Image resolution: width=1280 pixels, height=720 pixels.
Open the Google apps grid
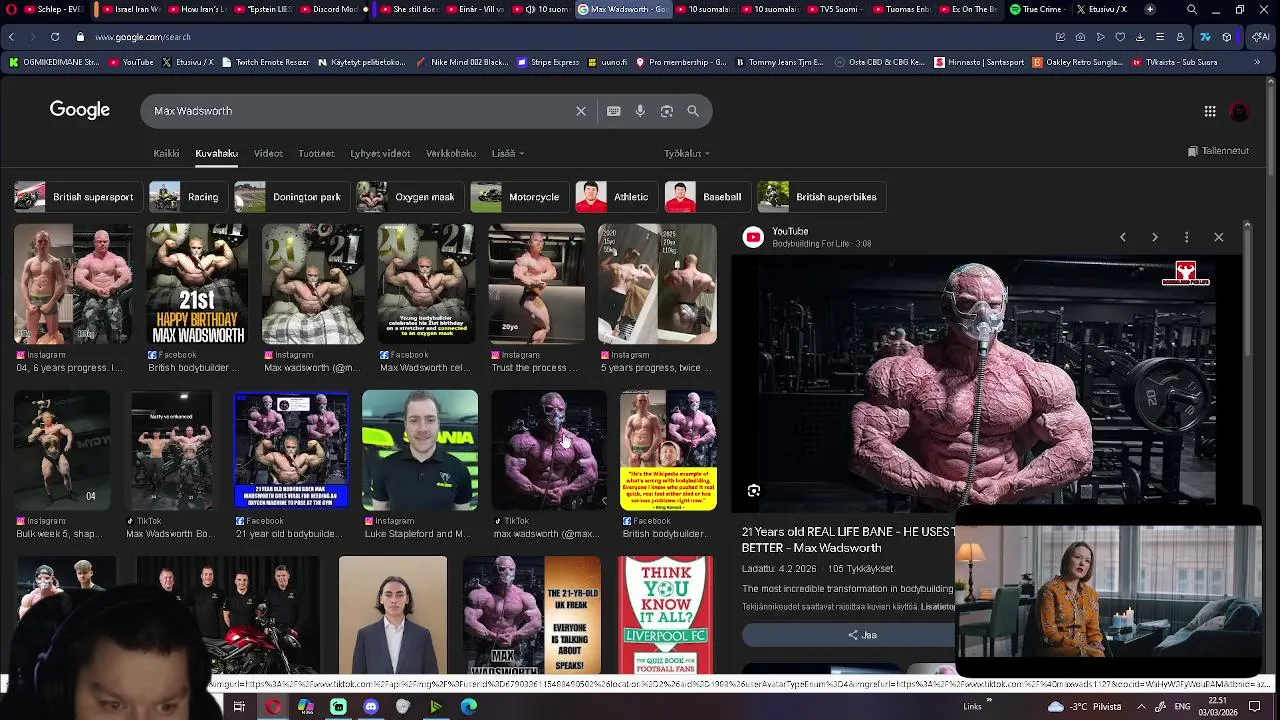pyautogui.click(x=1210, y=111)
